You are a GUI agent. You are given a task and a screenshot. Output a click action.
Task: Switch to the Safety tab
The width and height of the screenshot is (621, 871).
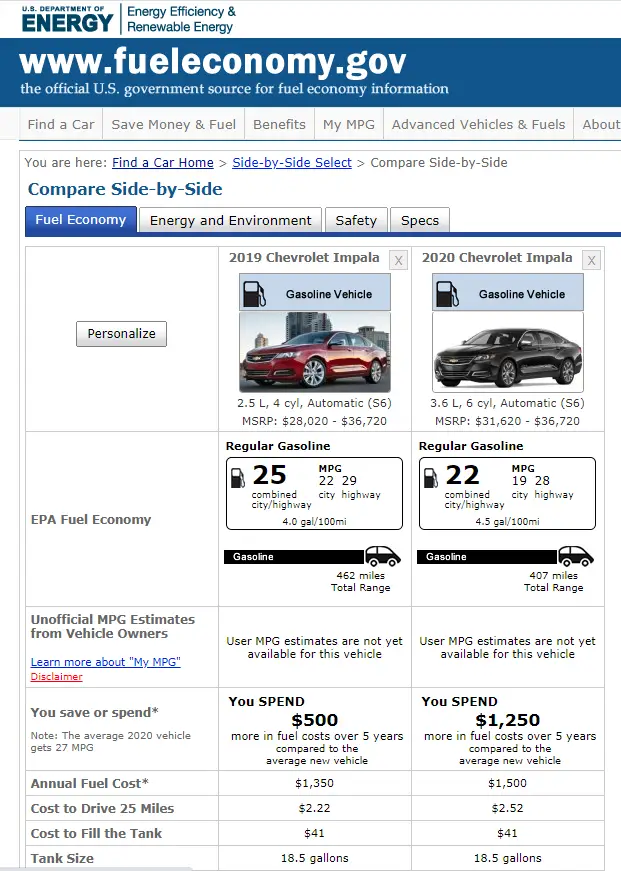356,221
